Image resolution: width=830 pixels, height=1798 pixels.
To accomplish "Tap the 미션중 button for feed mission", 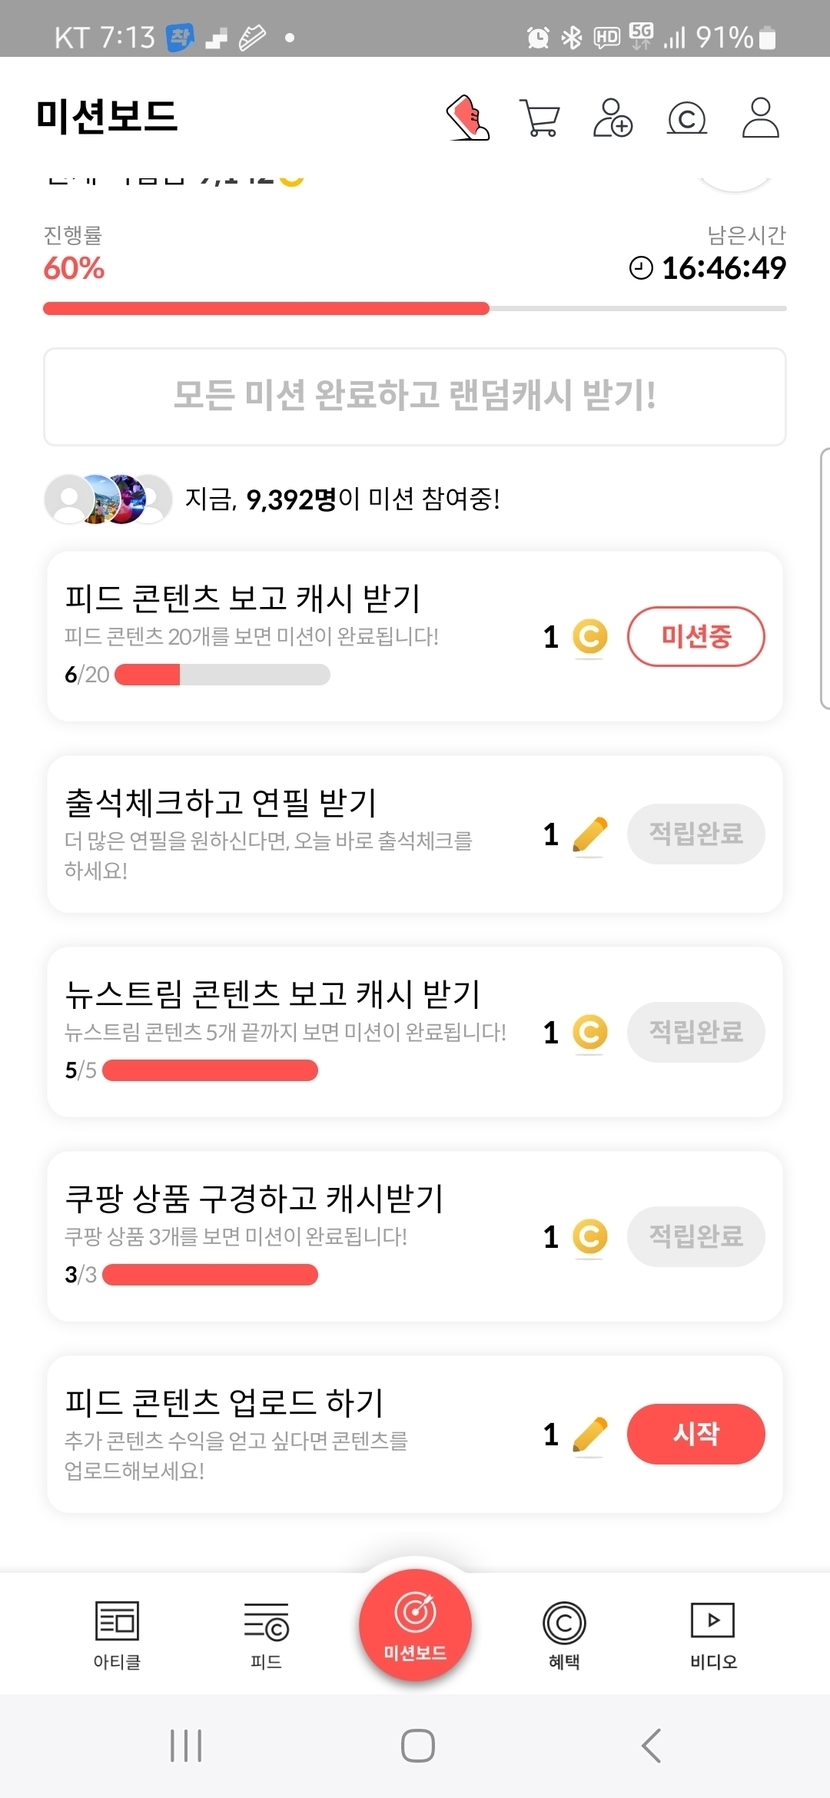I will [696, 636].
